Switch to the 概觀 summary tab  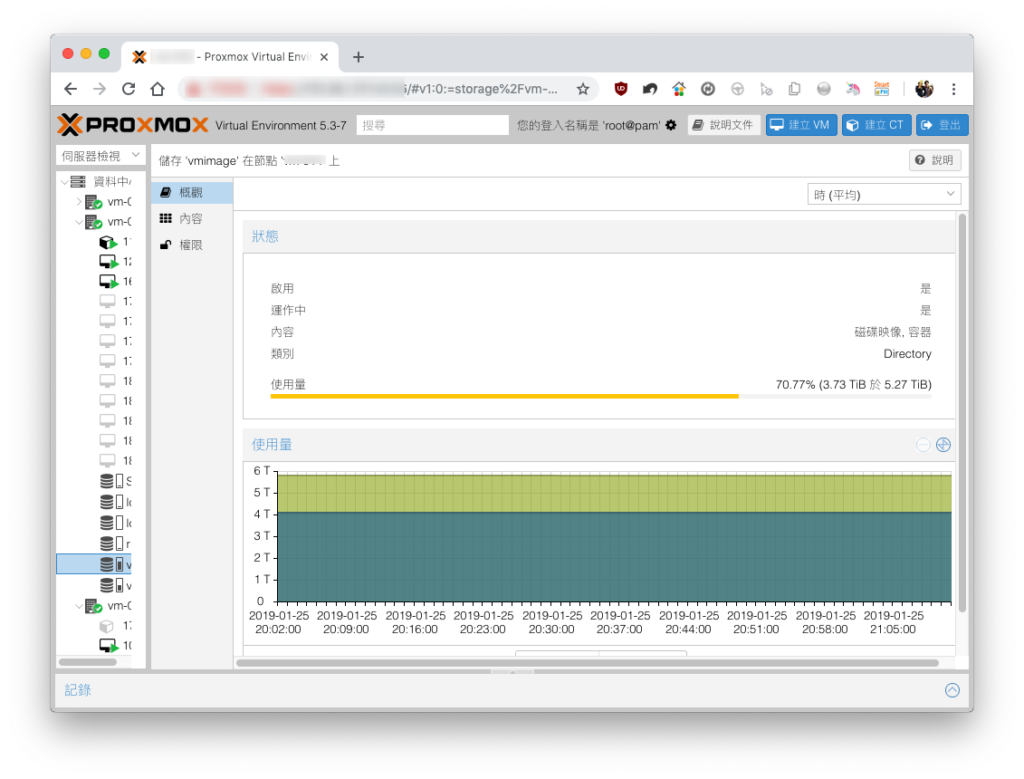(192, 193)
